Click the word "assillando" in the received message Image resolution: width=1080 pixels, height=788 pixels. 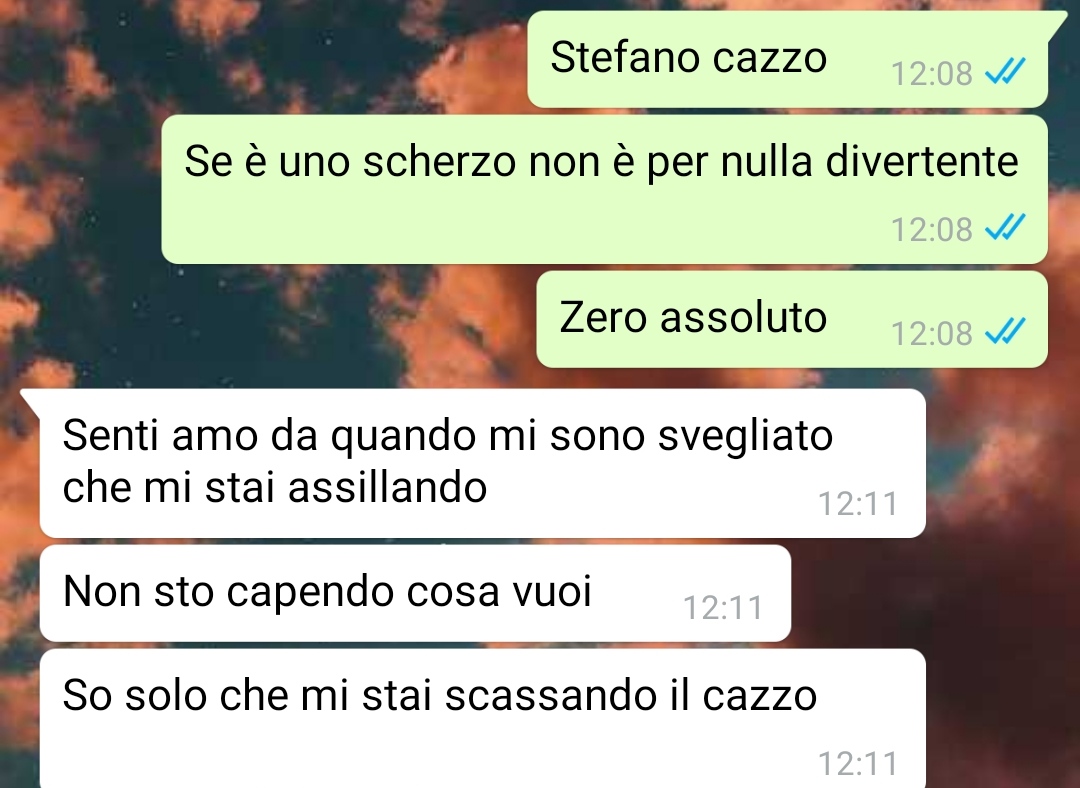(x=387, y=487)
